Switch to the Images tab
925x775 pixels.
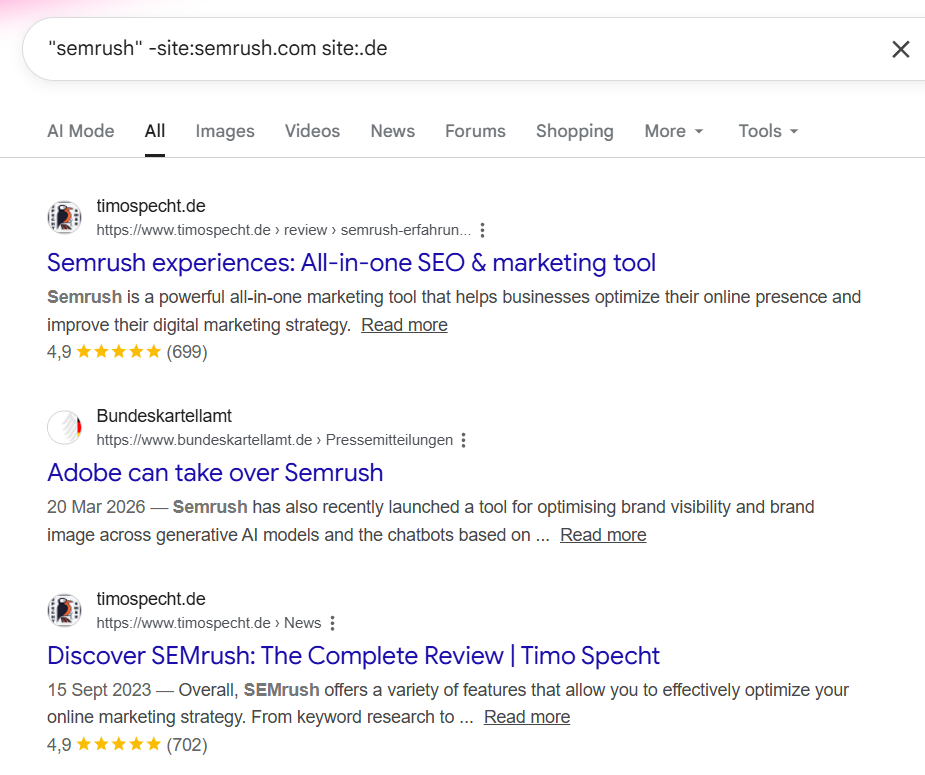[225, 131]
